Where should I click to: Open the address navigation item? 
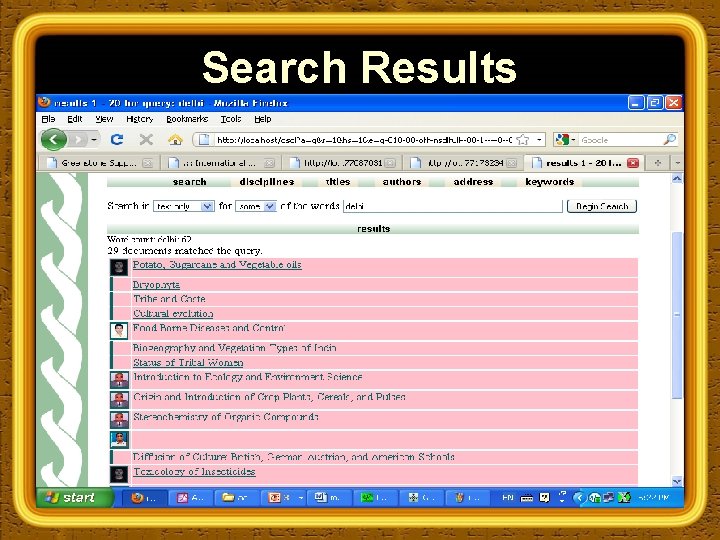[473, 182]
